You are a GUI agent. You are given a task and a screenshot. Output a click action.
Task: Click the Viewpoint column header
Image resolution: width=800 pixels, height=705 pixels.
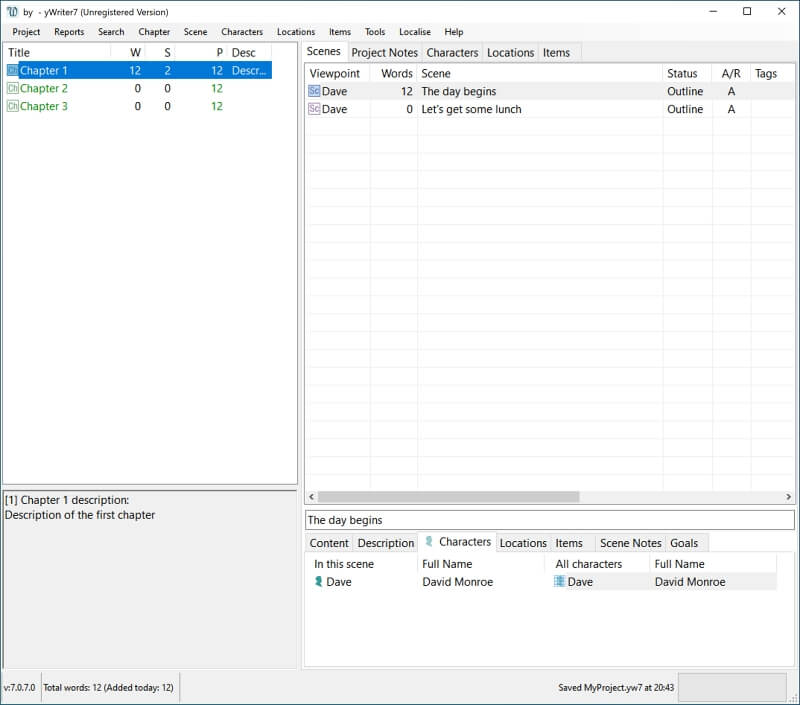(x=337, y=73)
